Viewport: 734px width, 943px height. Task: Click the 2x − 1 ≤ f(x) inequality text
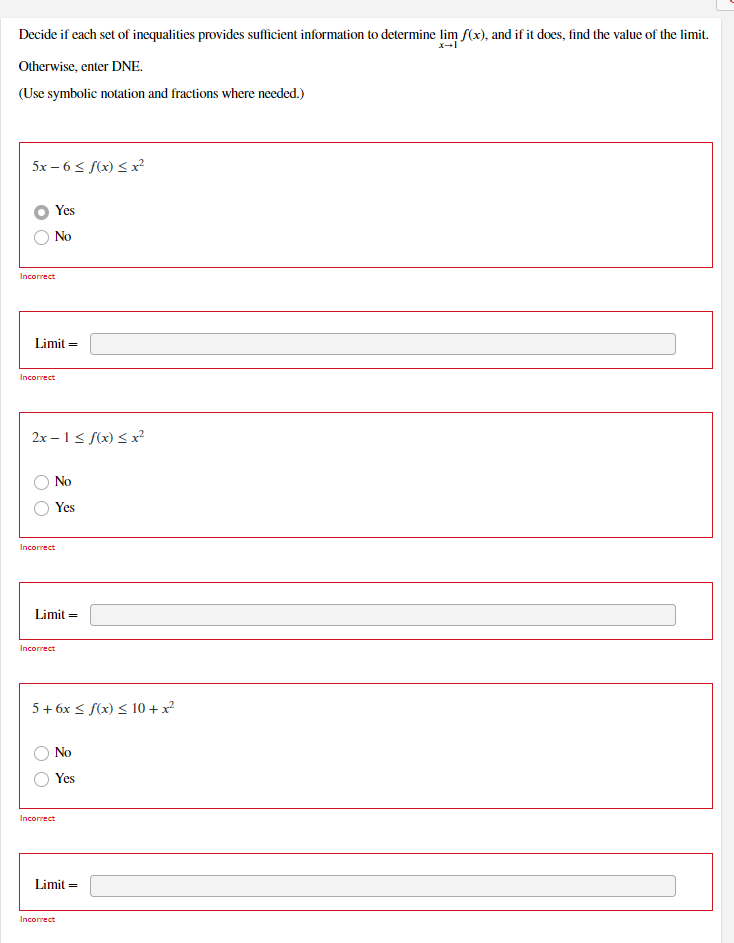(87, 435)
